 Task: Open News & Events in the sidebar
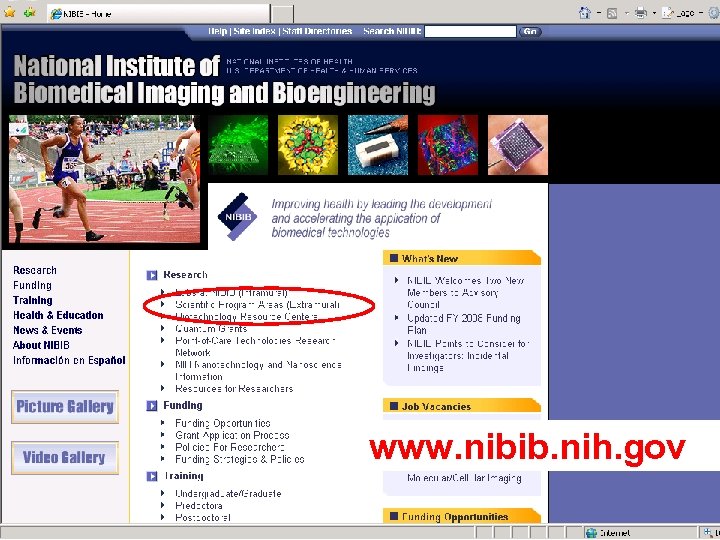(48, 331)
